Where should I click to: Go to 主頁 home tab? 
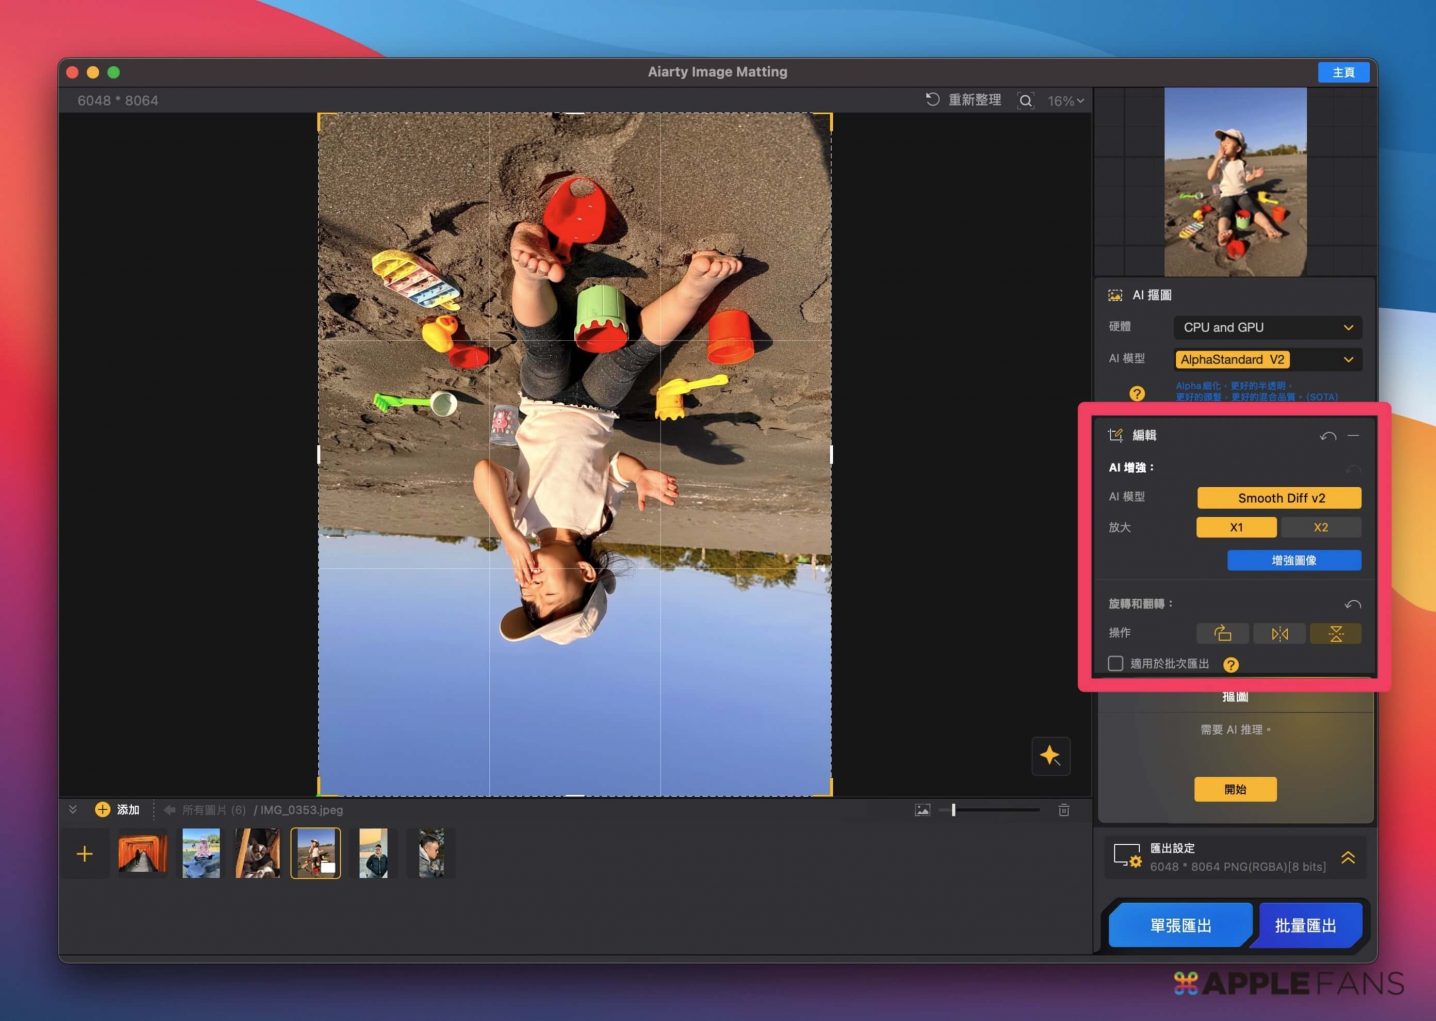(x=1343, y=72)
